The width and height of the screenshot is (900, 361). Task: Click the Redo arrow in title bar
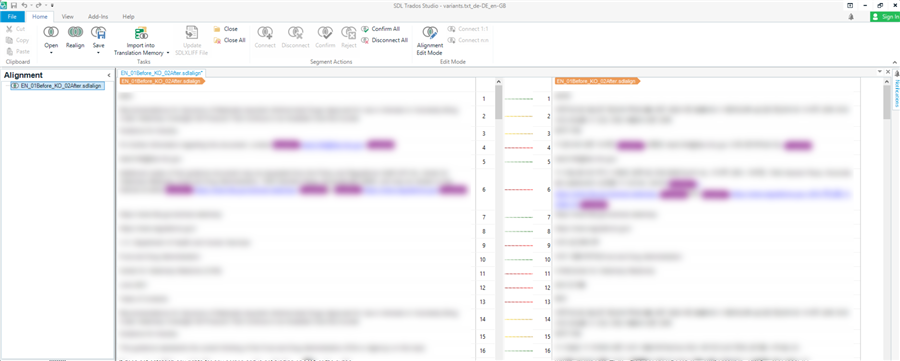(x=38, y=5)
